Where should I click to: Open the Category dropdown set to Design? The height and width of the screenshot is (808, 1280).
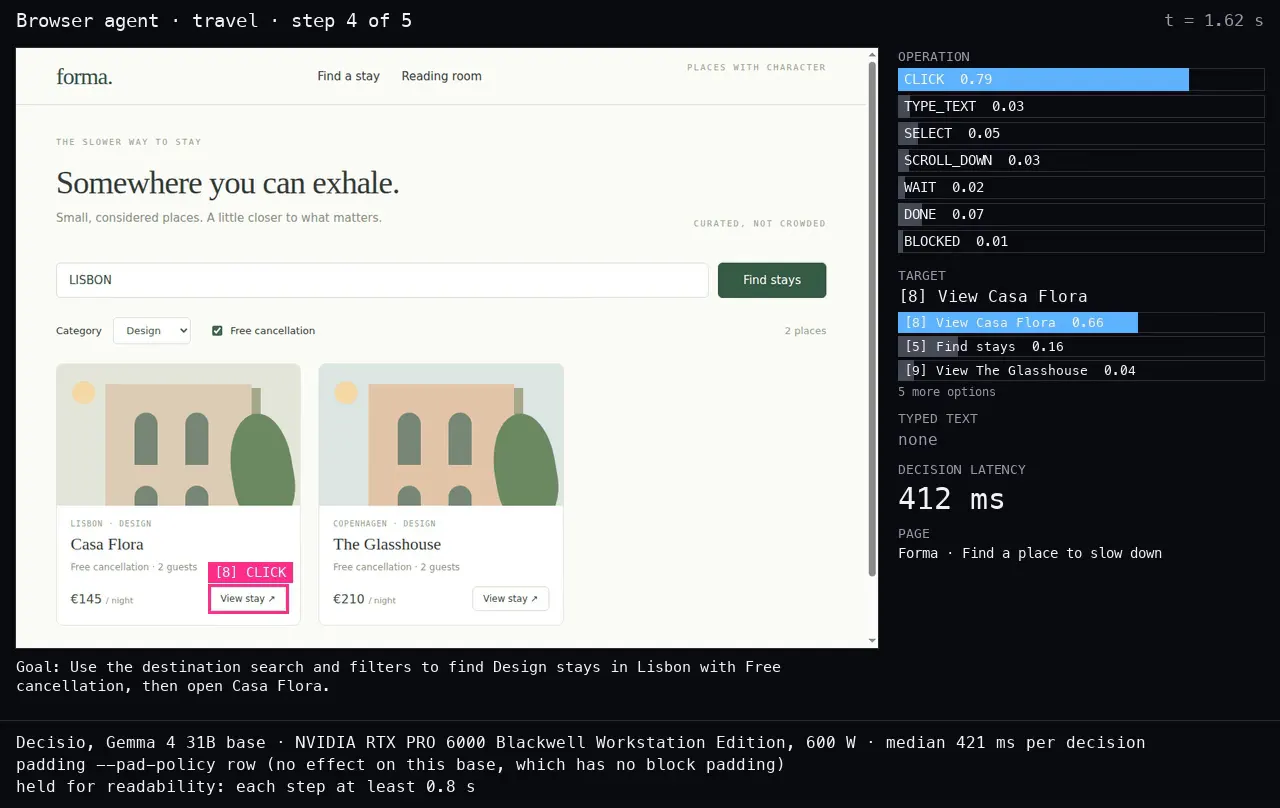point(152,331)
